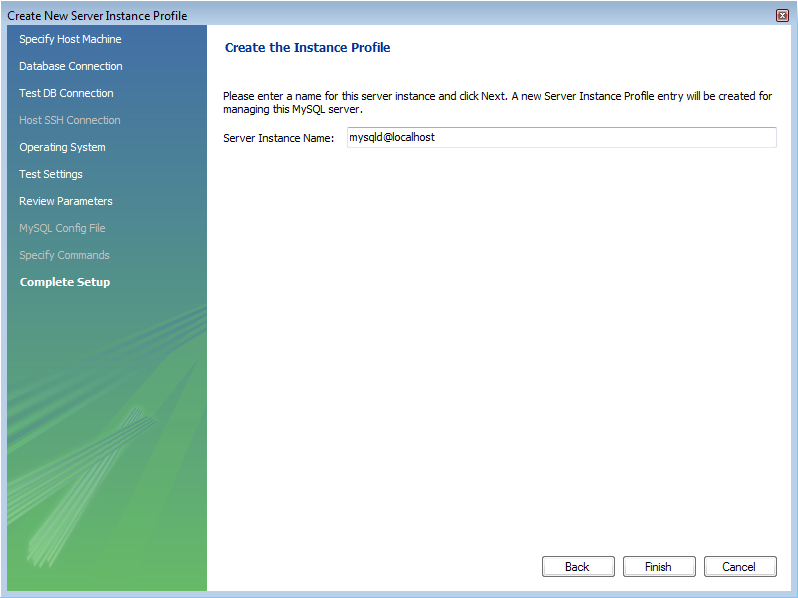The image size is (798, 598).
Task: Select the Host SSH Connection step
Action: pyautogui.click(x=70, y=120)
